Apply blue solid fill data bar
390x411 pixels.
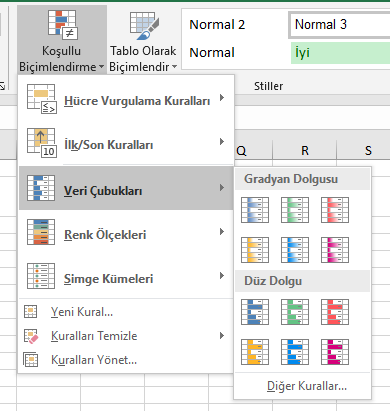coord(255,312)
